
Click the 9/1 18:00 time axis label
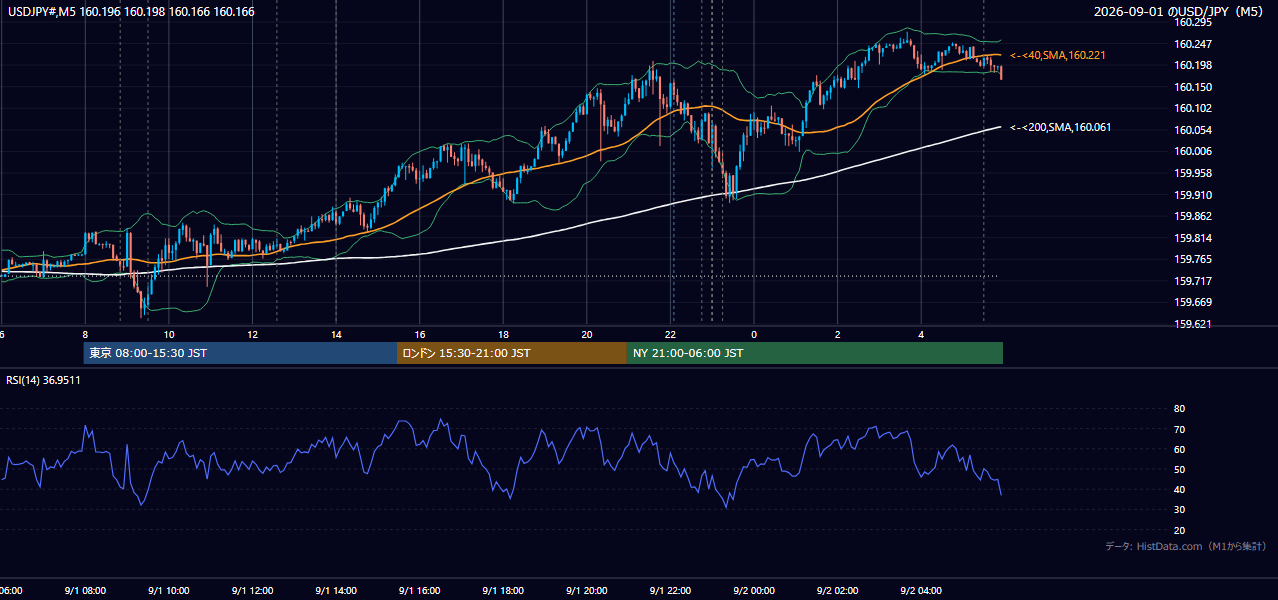[x=503, y=591]
